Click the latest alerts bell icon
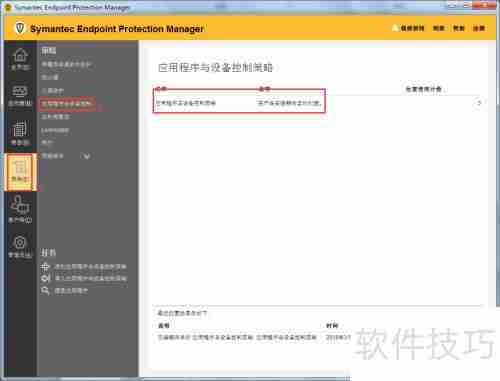 [x=396, y=28]
